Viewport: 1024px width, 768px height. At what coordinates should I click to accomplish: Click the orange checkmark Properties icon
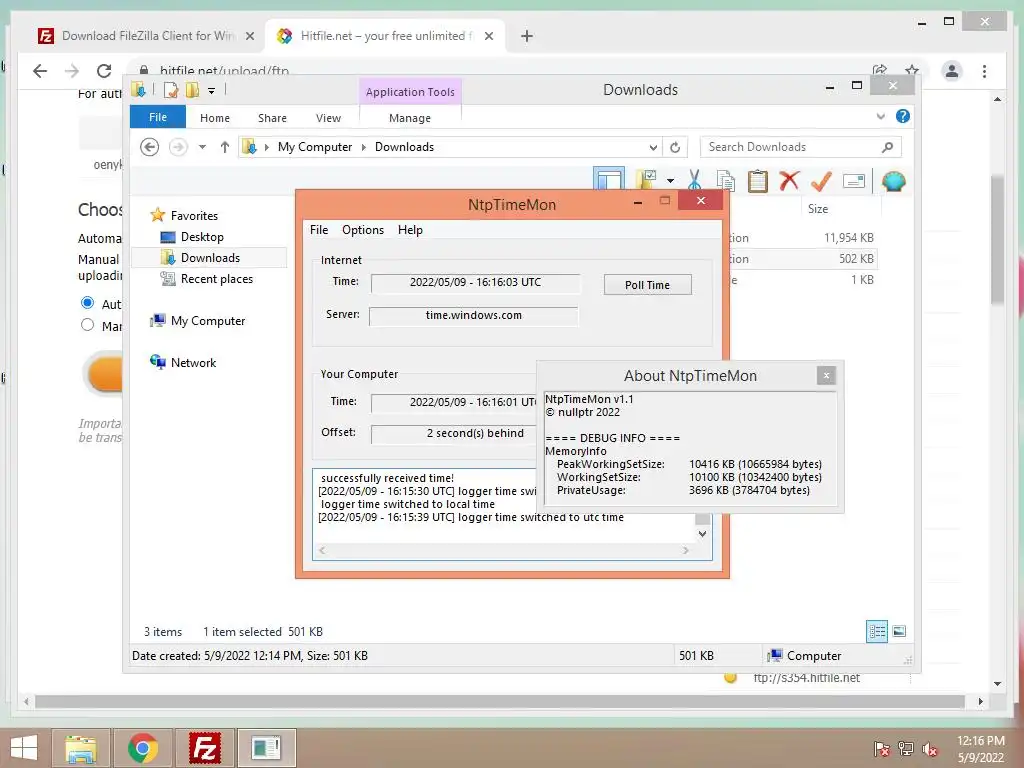pos(821,181)
